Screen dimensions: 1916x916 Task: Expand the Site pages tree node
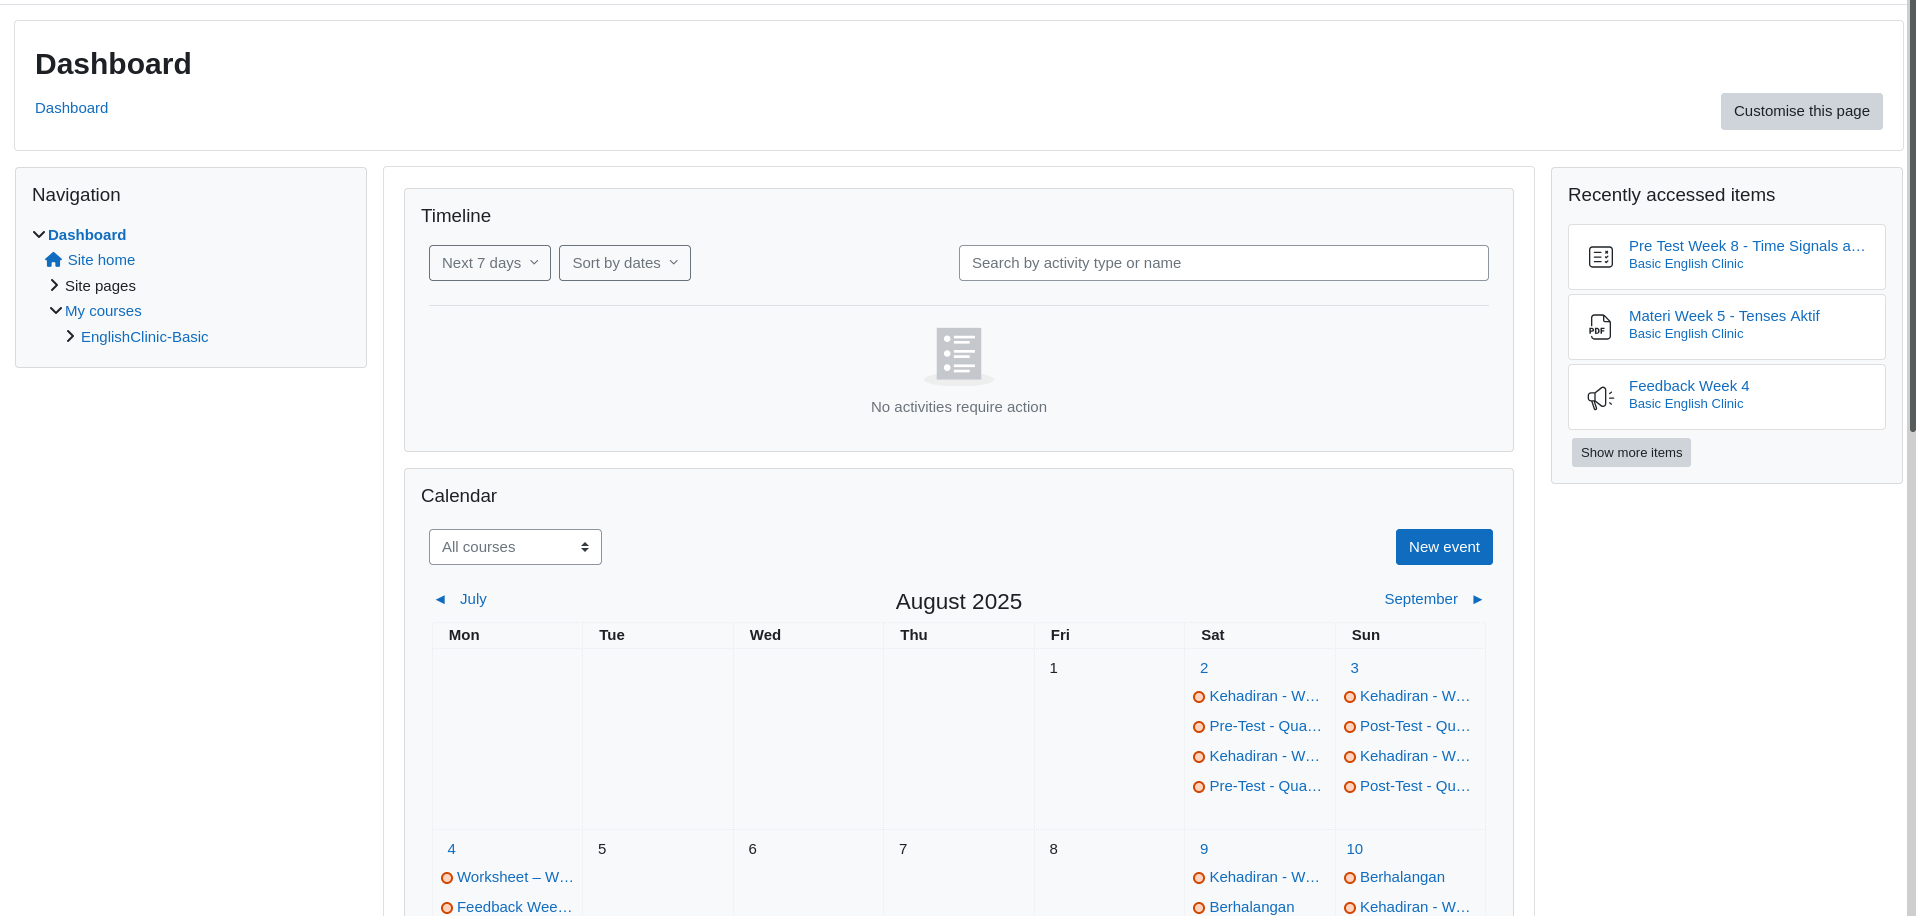coord(55,286)
